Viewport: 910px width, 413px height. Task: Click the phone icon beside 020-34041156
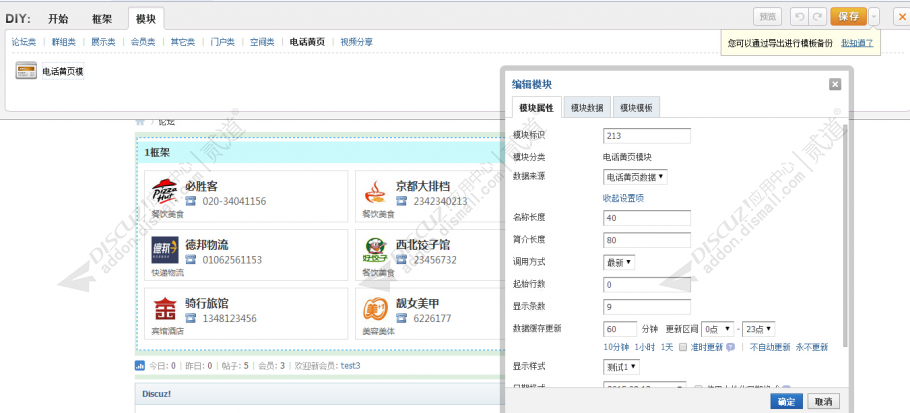191,201
